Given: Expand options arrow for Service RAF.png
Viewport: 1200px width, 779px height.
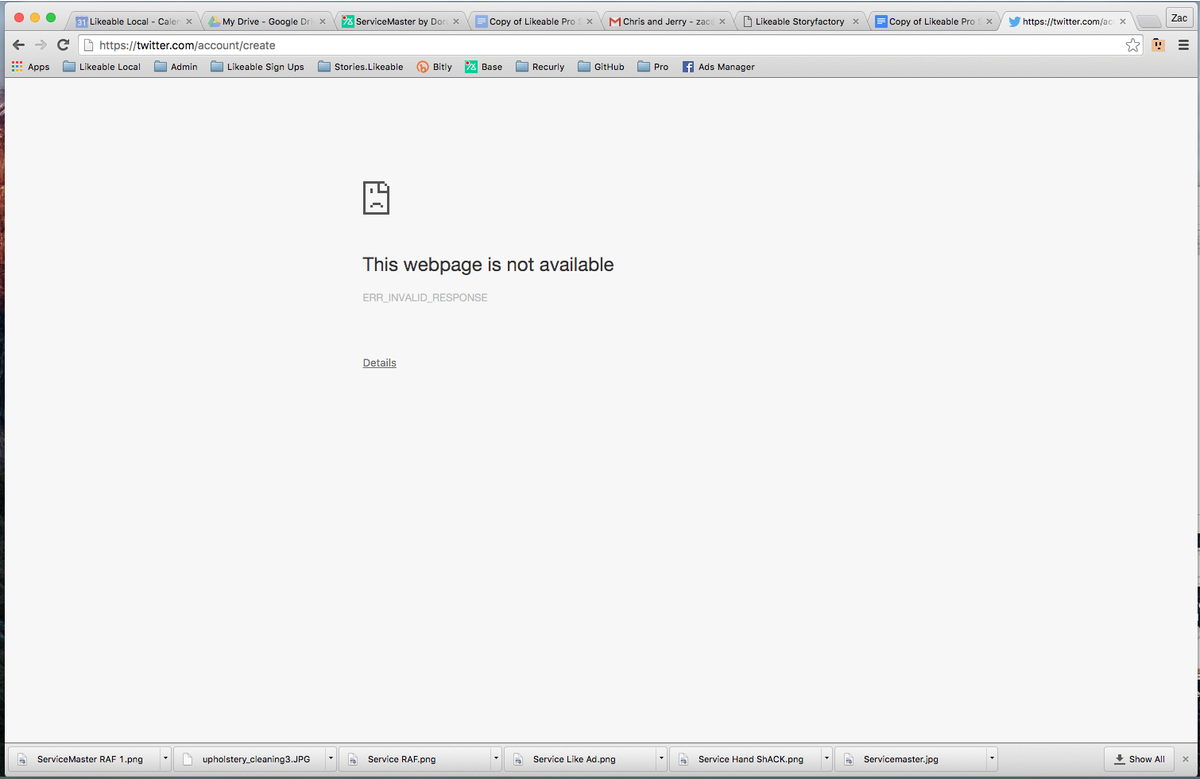Looking at the screenshot, I should 496,759.
